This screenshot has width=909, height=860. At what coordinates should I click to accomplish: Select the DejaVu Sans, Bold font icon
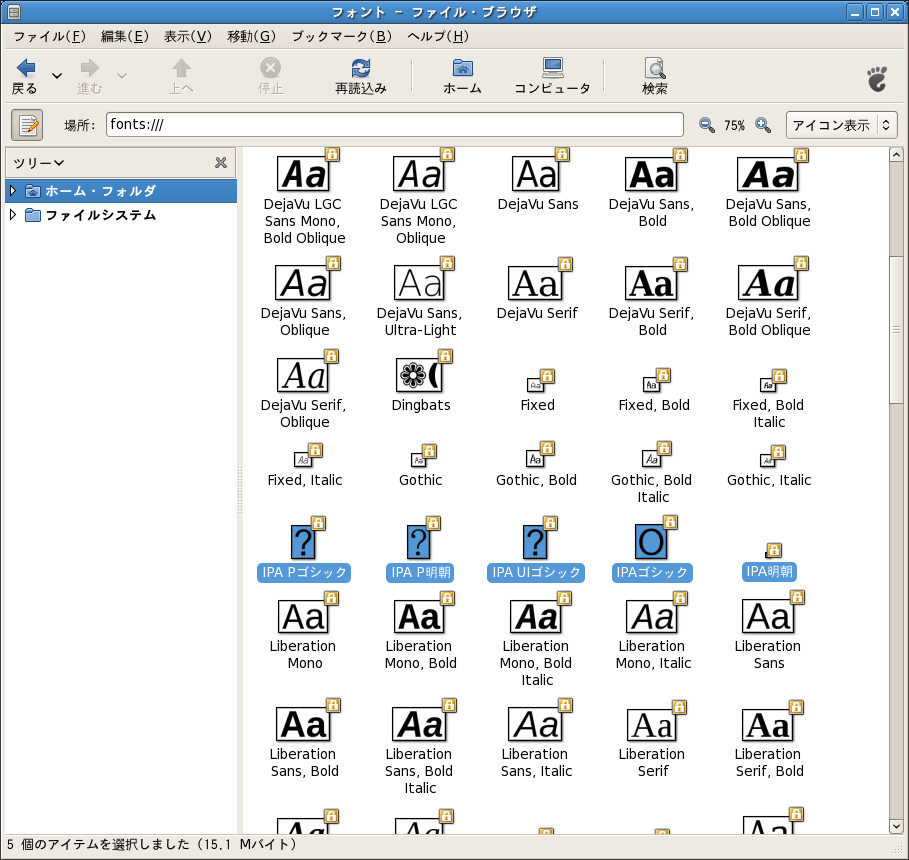pos(652,173)
